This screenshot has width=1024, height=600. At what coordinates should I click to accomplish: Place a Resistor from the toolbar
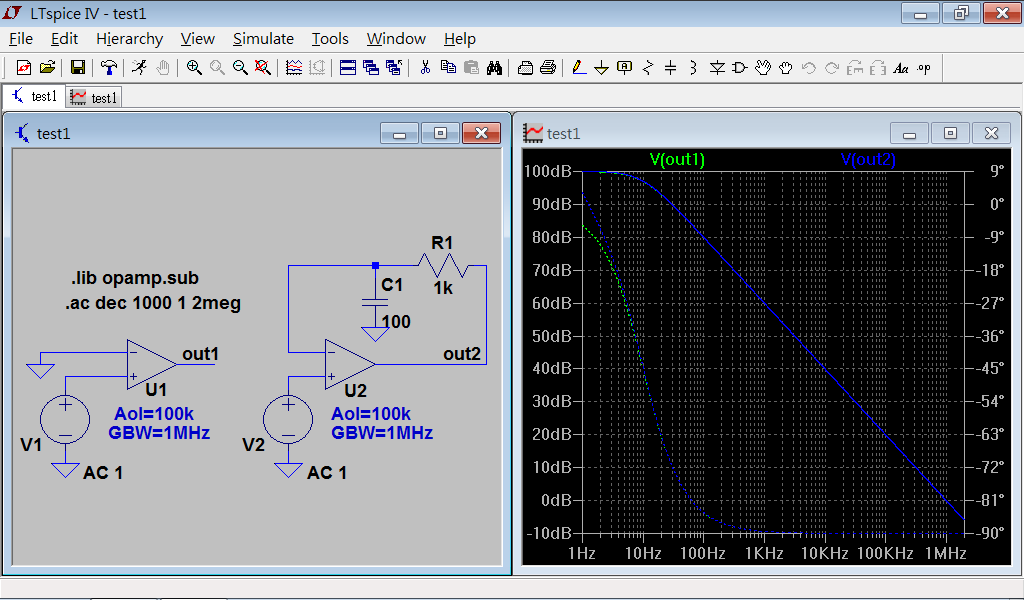[648, 67]
